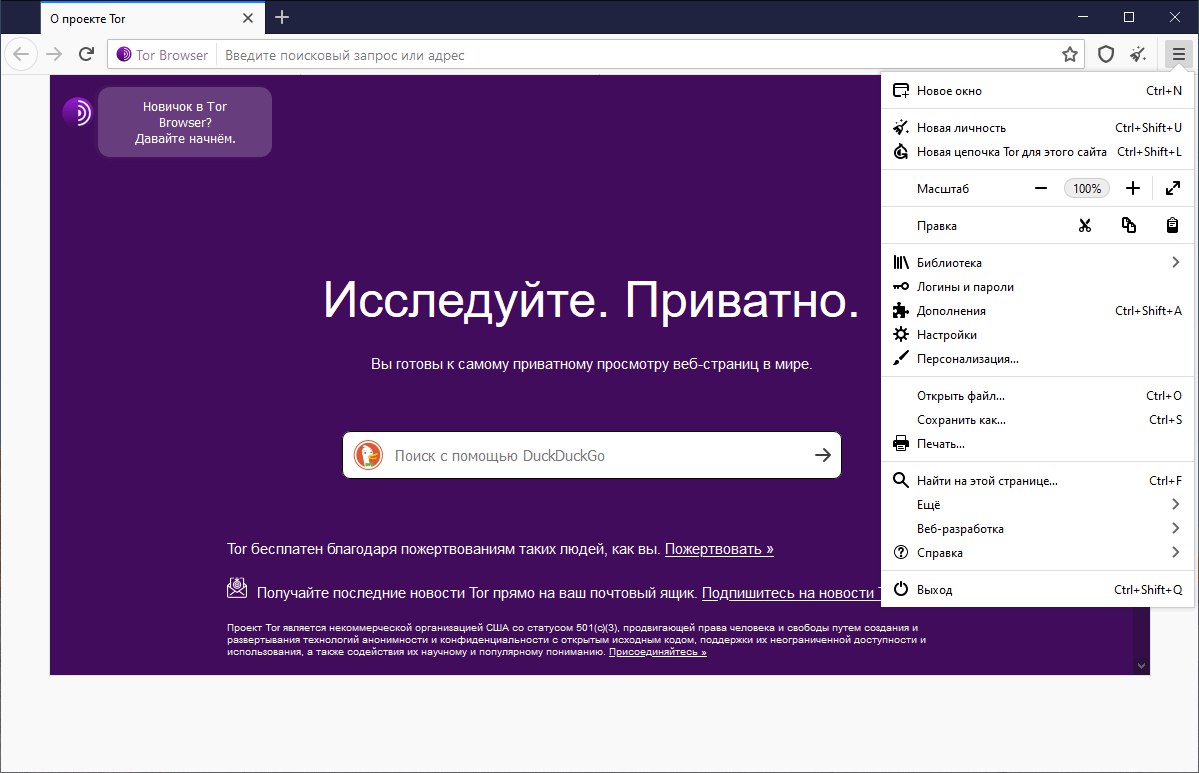The width and height of the screenshot is (1199, 773).
Task: Close the "О проекте Tor" tab
Action: click(248, 18)
